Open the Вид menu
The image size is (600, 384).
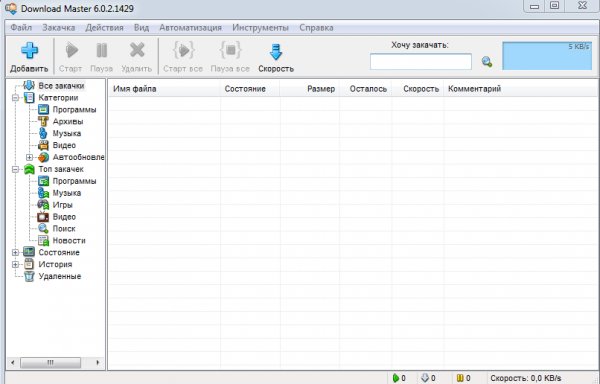coord(141,28)
